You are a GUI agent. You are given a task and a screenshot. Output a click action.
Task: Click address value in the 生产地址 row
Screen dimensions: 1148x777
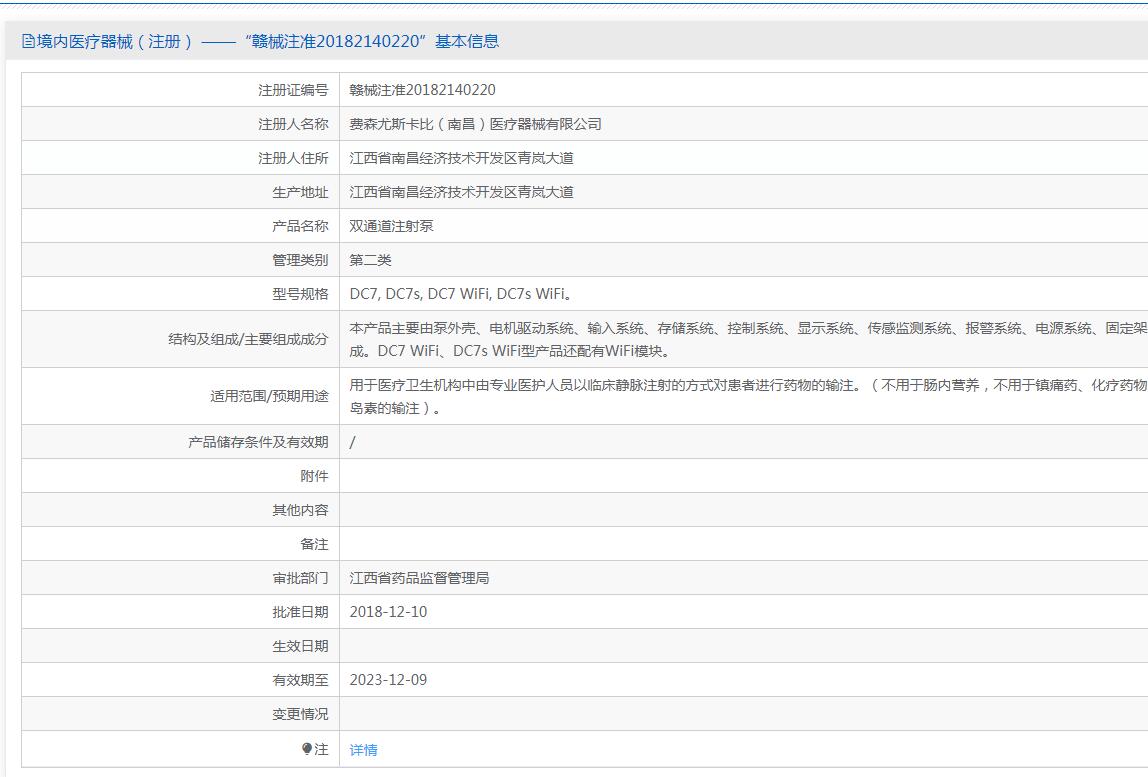click(x=461, y=192)
